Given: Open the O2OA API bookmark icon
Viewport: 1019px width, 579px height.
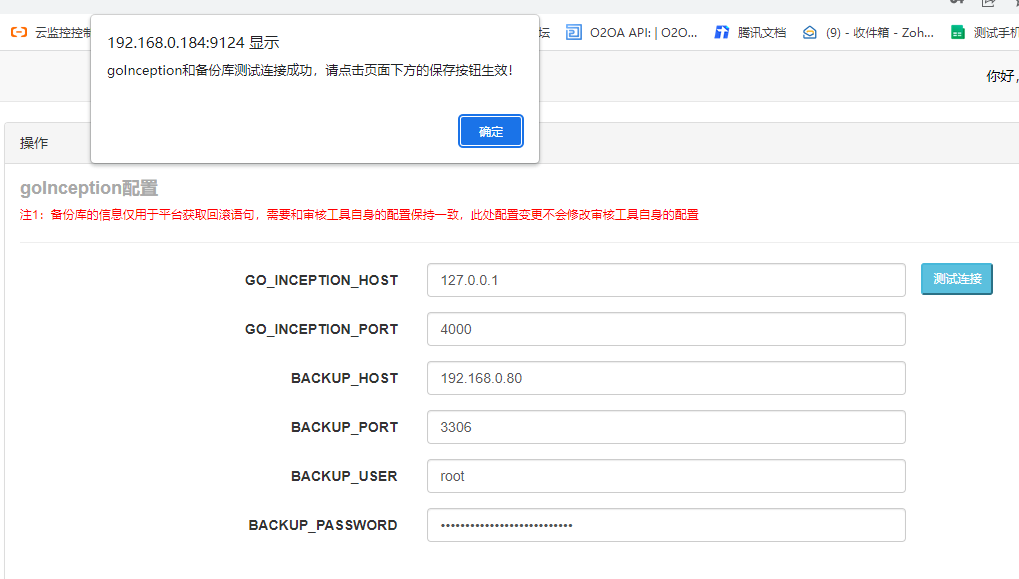Looking at the screenshot, I should click(573, 32).
